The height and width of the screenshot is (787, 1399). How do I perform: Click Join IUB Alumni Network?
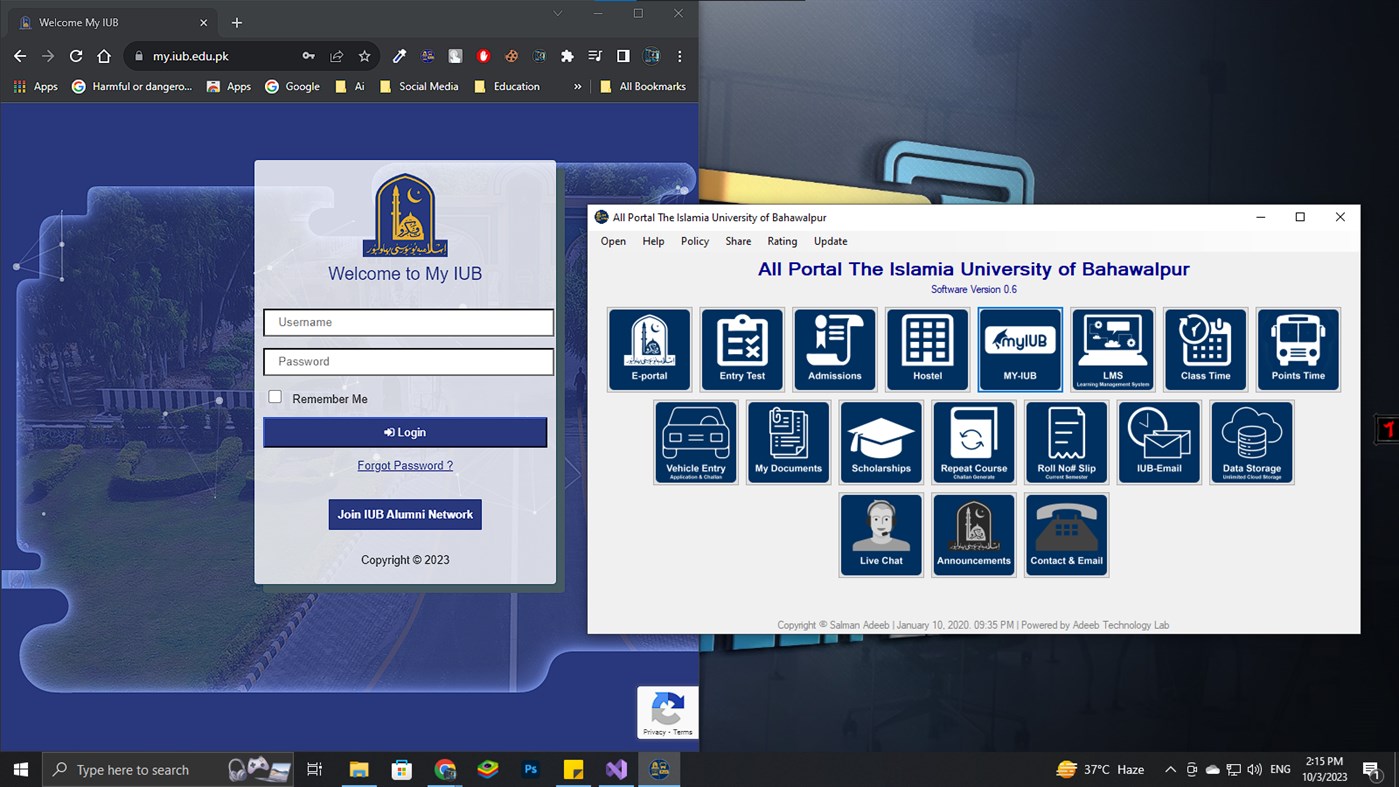coord(405,514)
